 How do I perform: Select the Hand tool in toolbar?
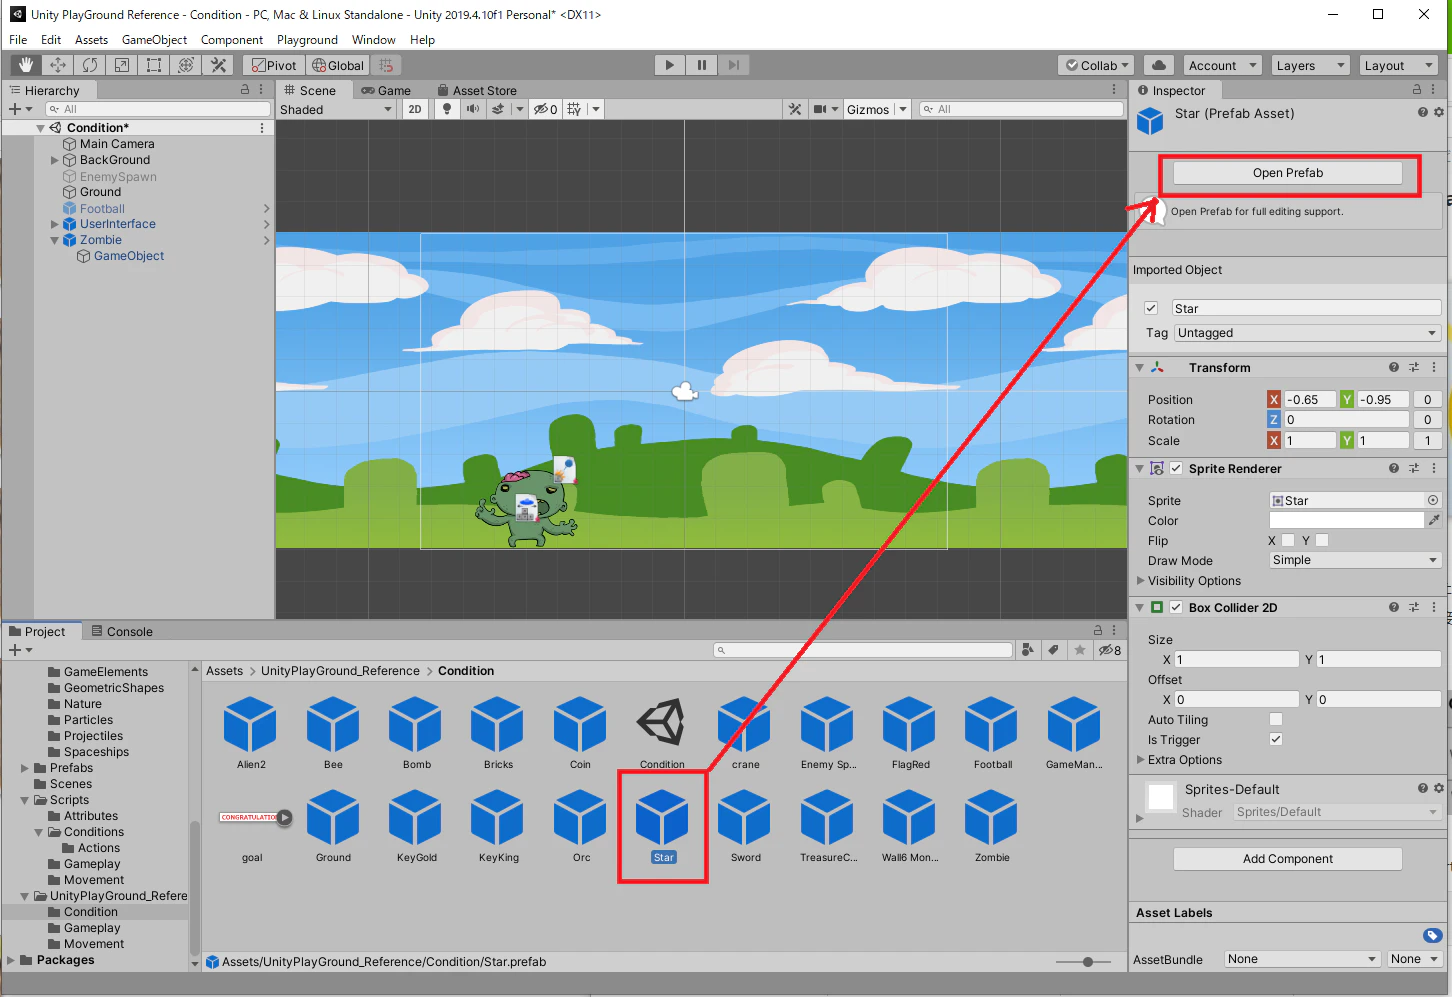[x=26, y=65]
